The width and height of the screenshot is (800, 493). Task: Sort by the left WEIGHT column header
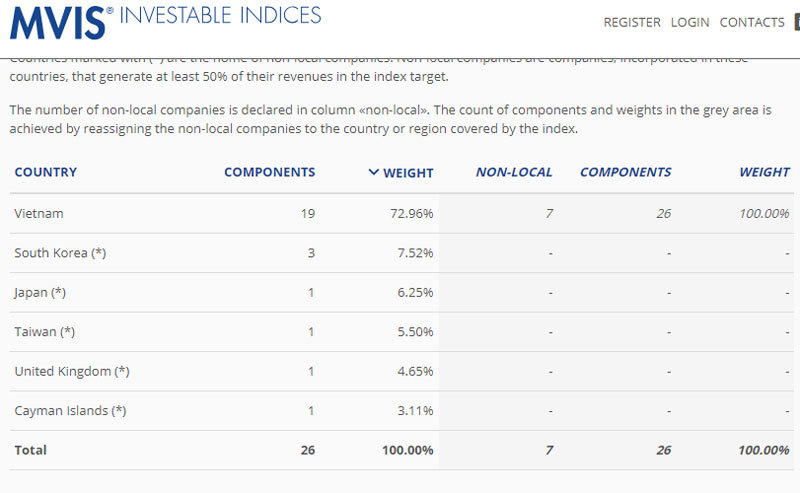(x=408, y=173)
